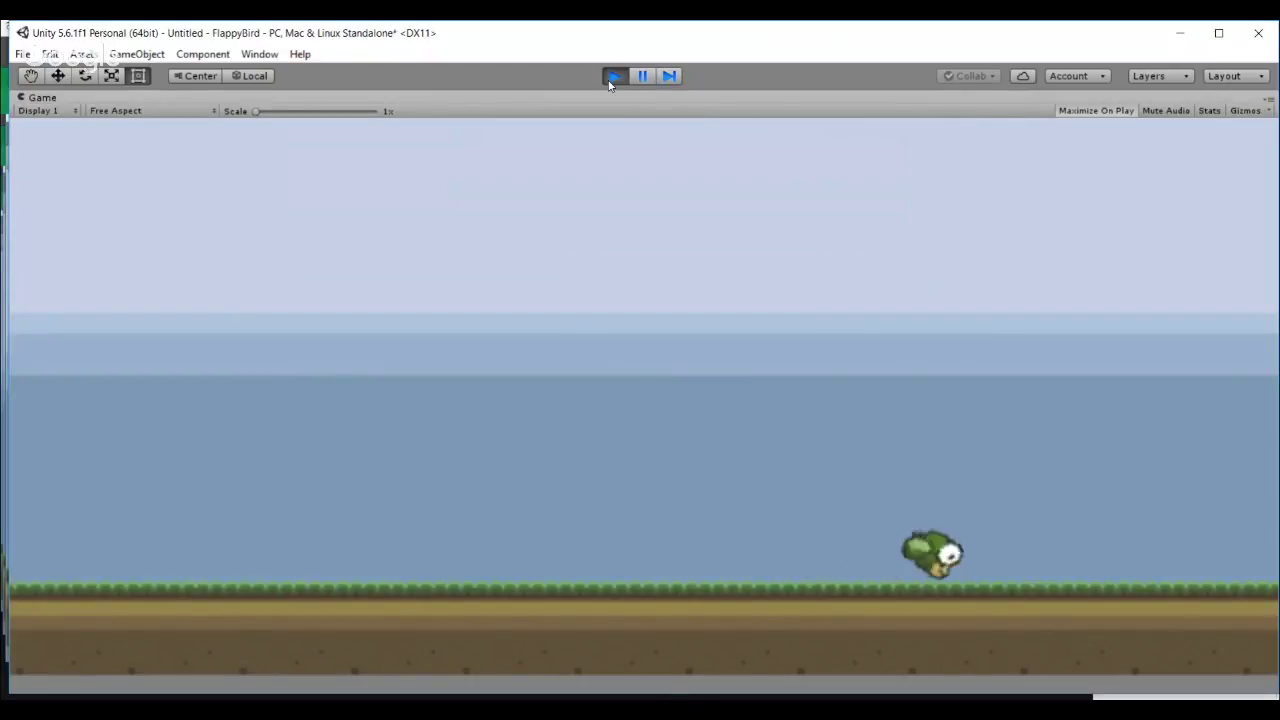Screen dimensions: 1280x720
Task: Select the Rect Transform tool
Action: pyautogui.click(x=138, y=76)
